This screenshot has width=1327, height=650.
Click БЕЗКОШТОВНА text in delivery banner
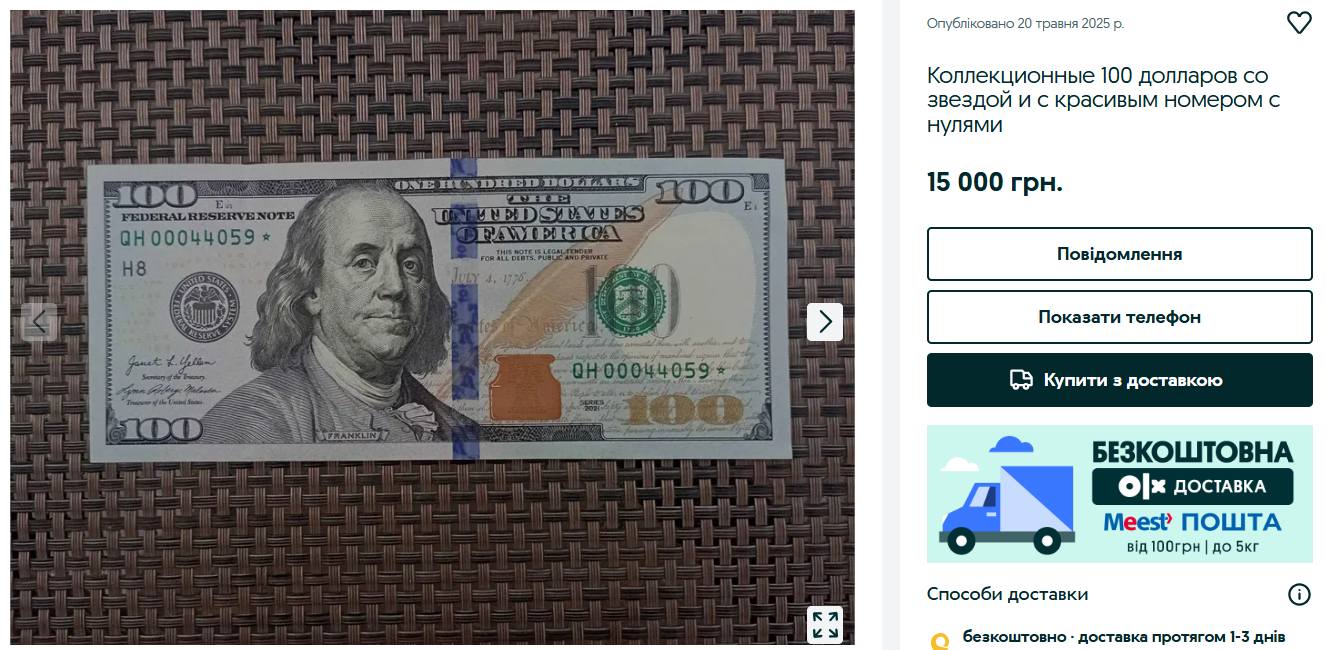click(1192, 452)
